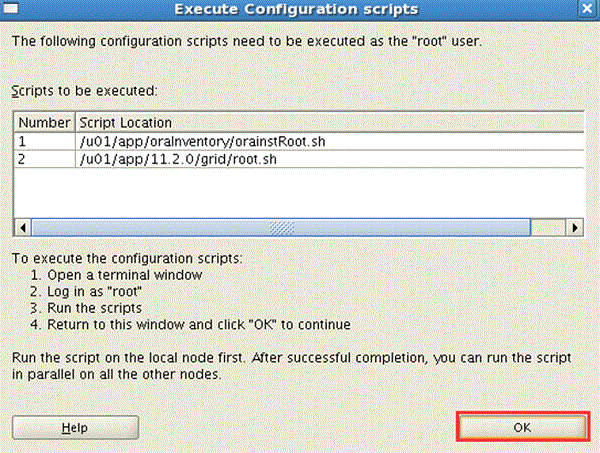Click the "Open a terminal window" instruction
The height and width of the screenshot is (453, 600).
(x=124, y=275)
